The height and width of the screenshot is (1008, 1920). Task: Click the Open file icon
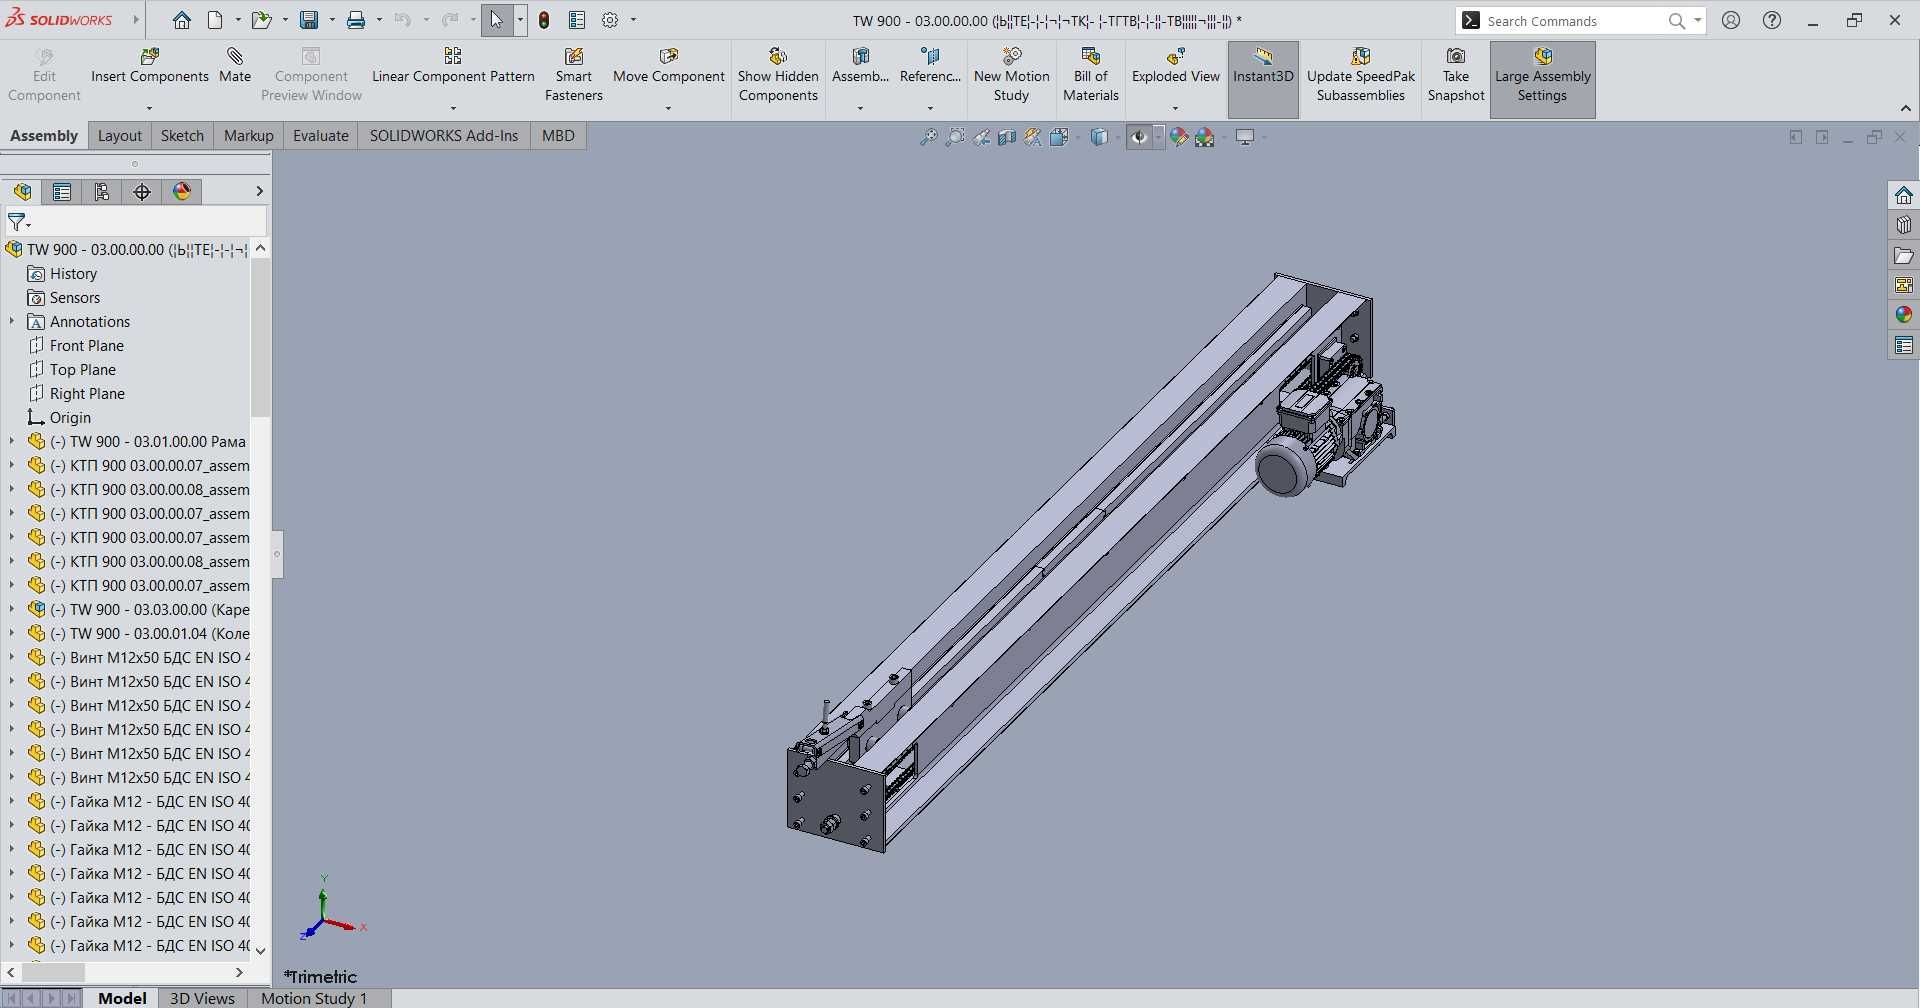[x=260, y=20]
